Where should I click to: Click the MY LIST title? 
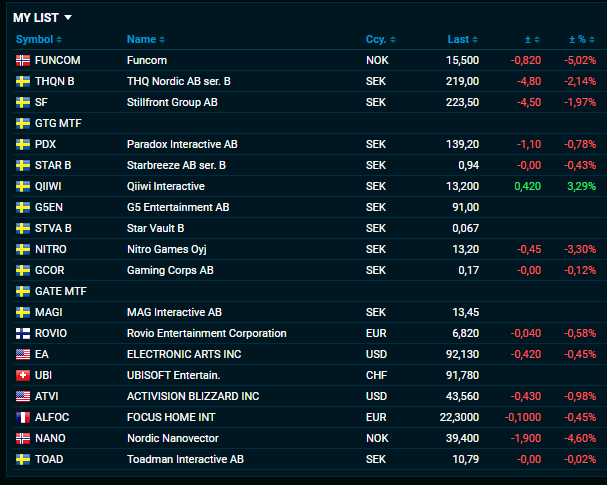point(36,18)
